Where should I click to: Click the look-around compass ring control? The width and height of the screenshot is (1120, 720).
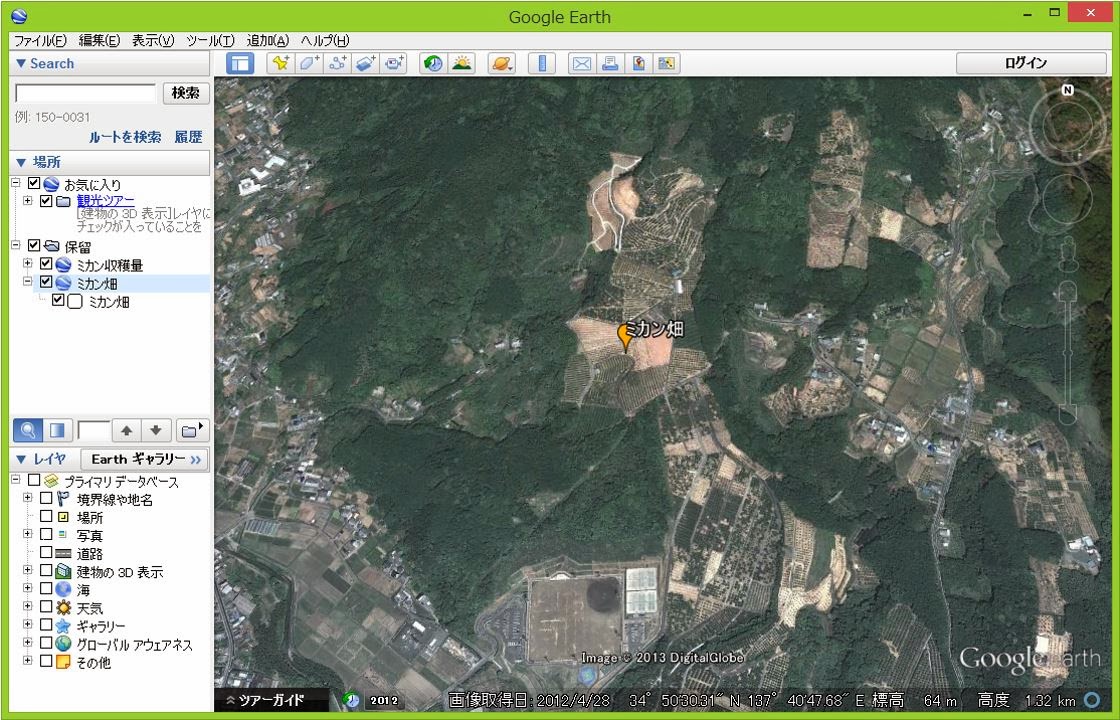1067,127
